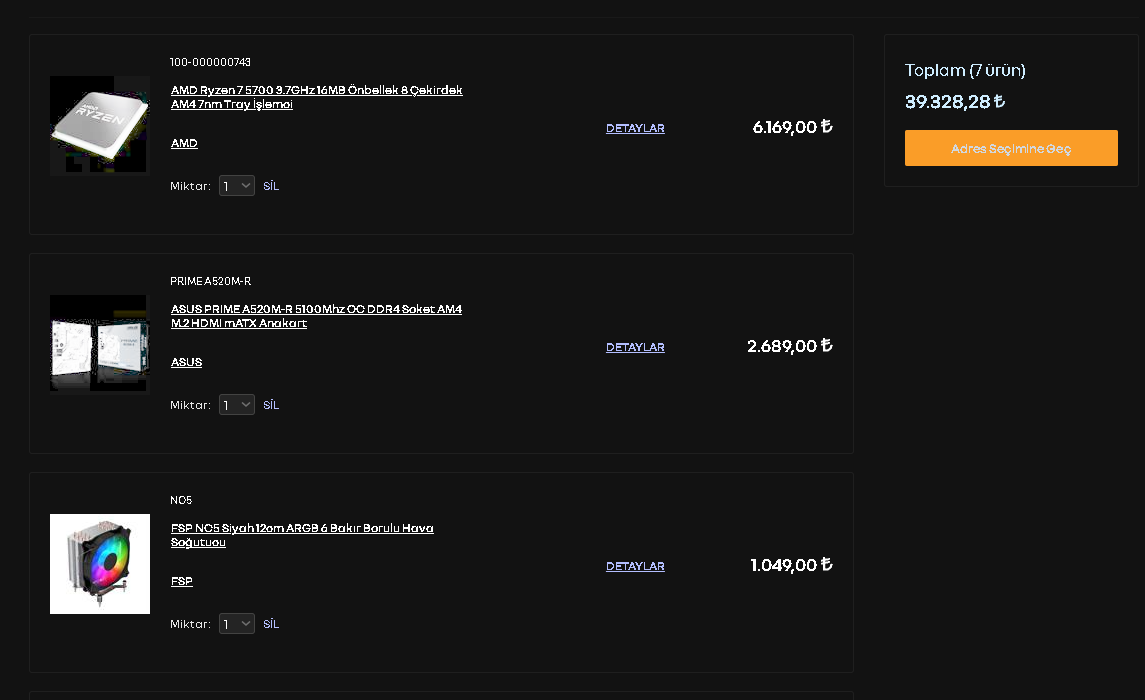
Task: Go to AMD brand page link
Action: (184, 143)
